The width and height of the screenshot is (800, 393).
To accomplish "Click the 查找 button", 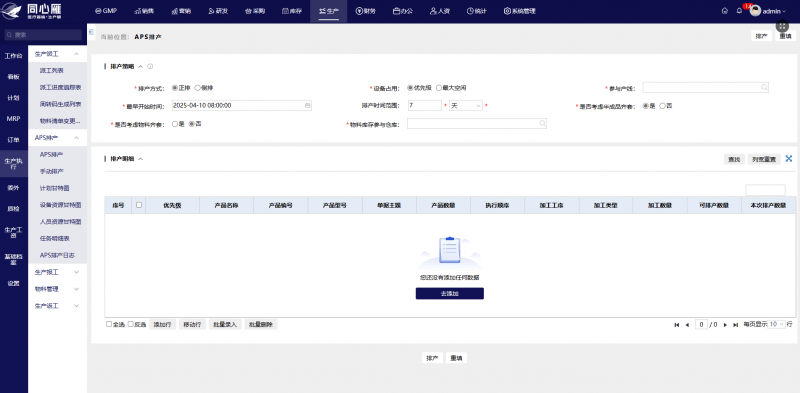I will point(734,159).
